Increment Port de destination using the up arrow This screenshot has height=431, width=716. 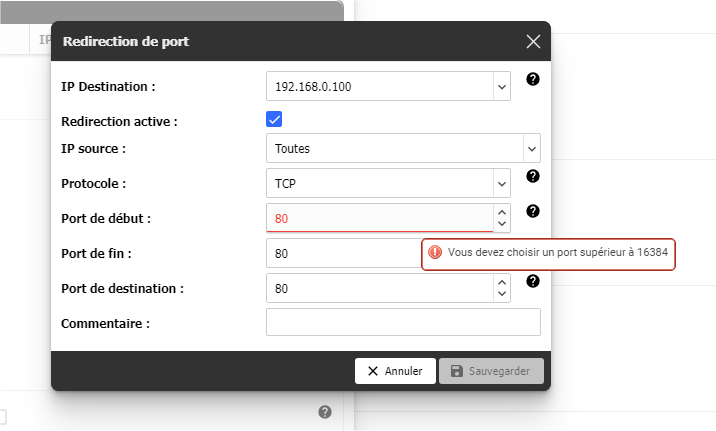pyautogui.click(x=501, y=281)
